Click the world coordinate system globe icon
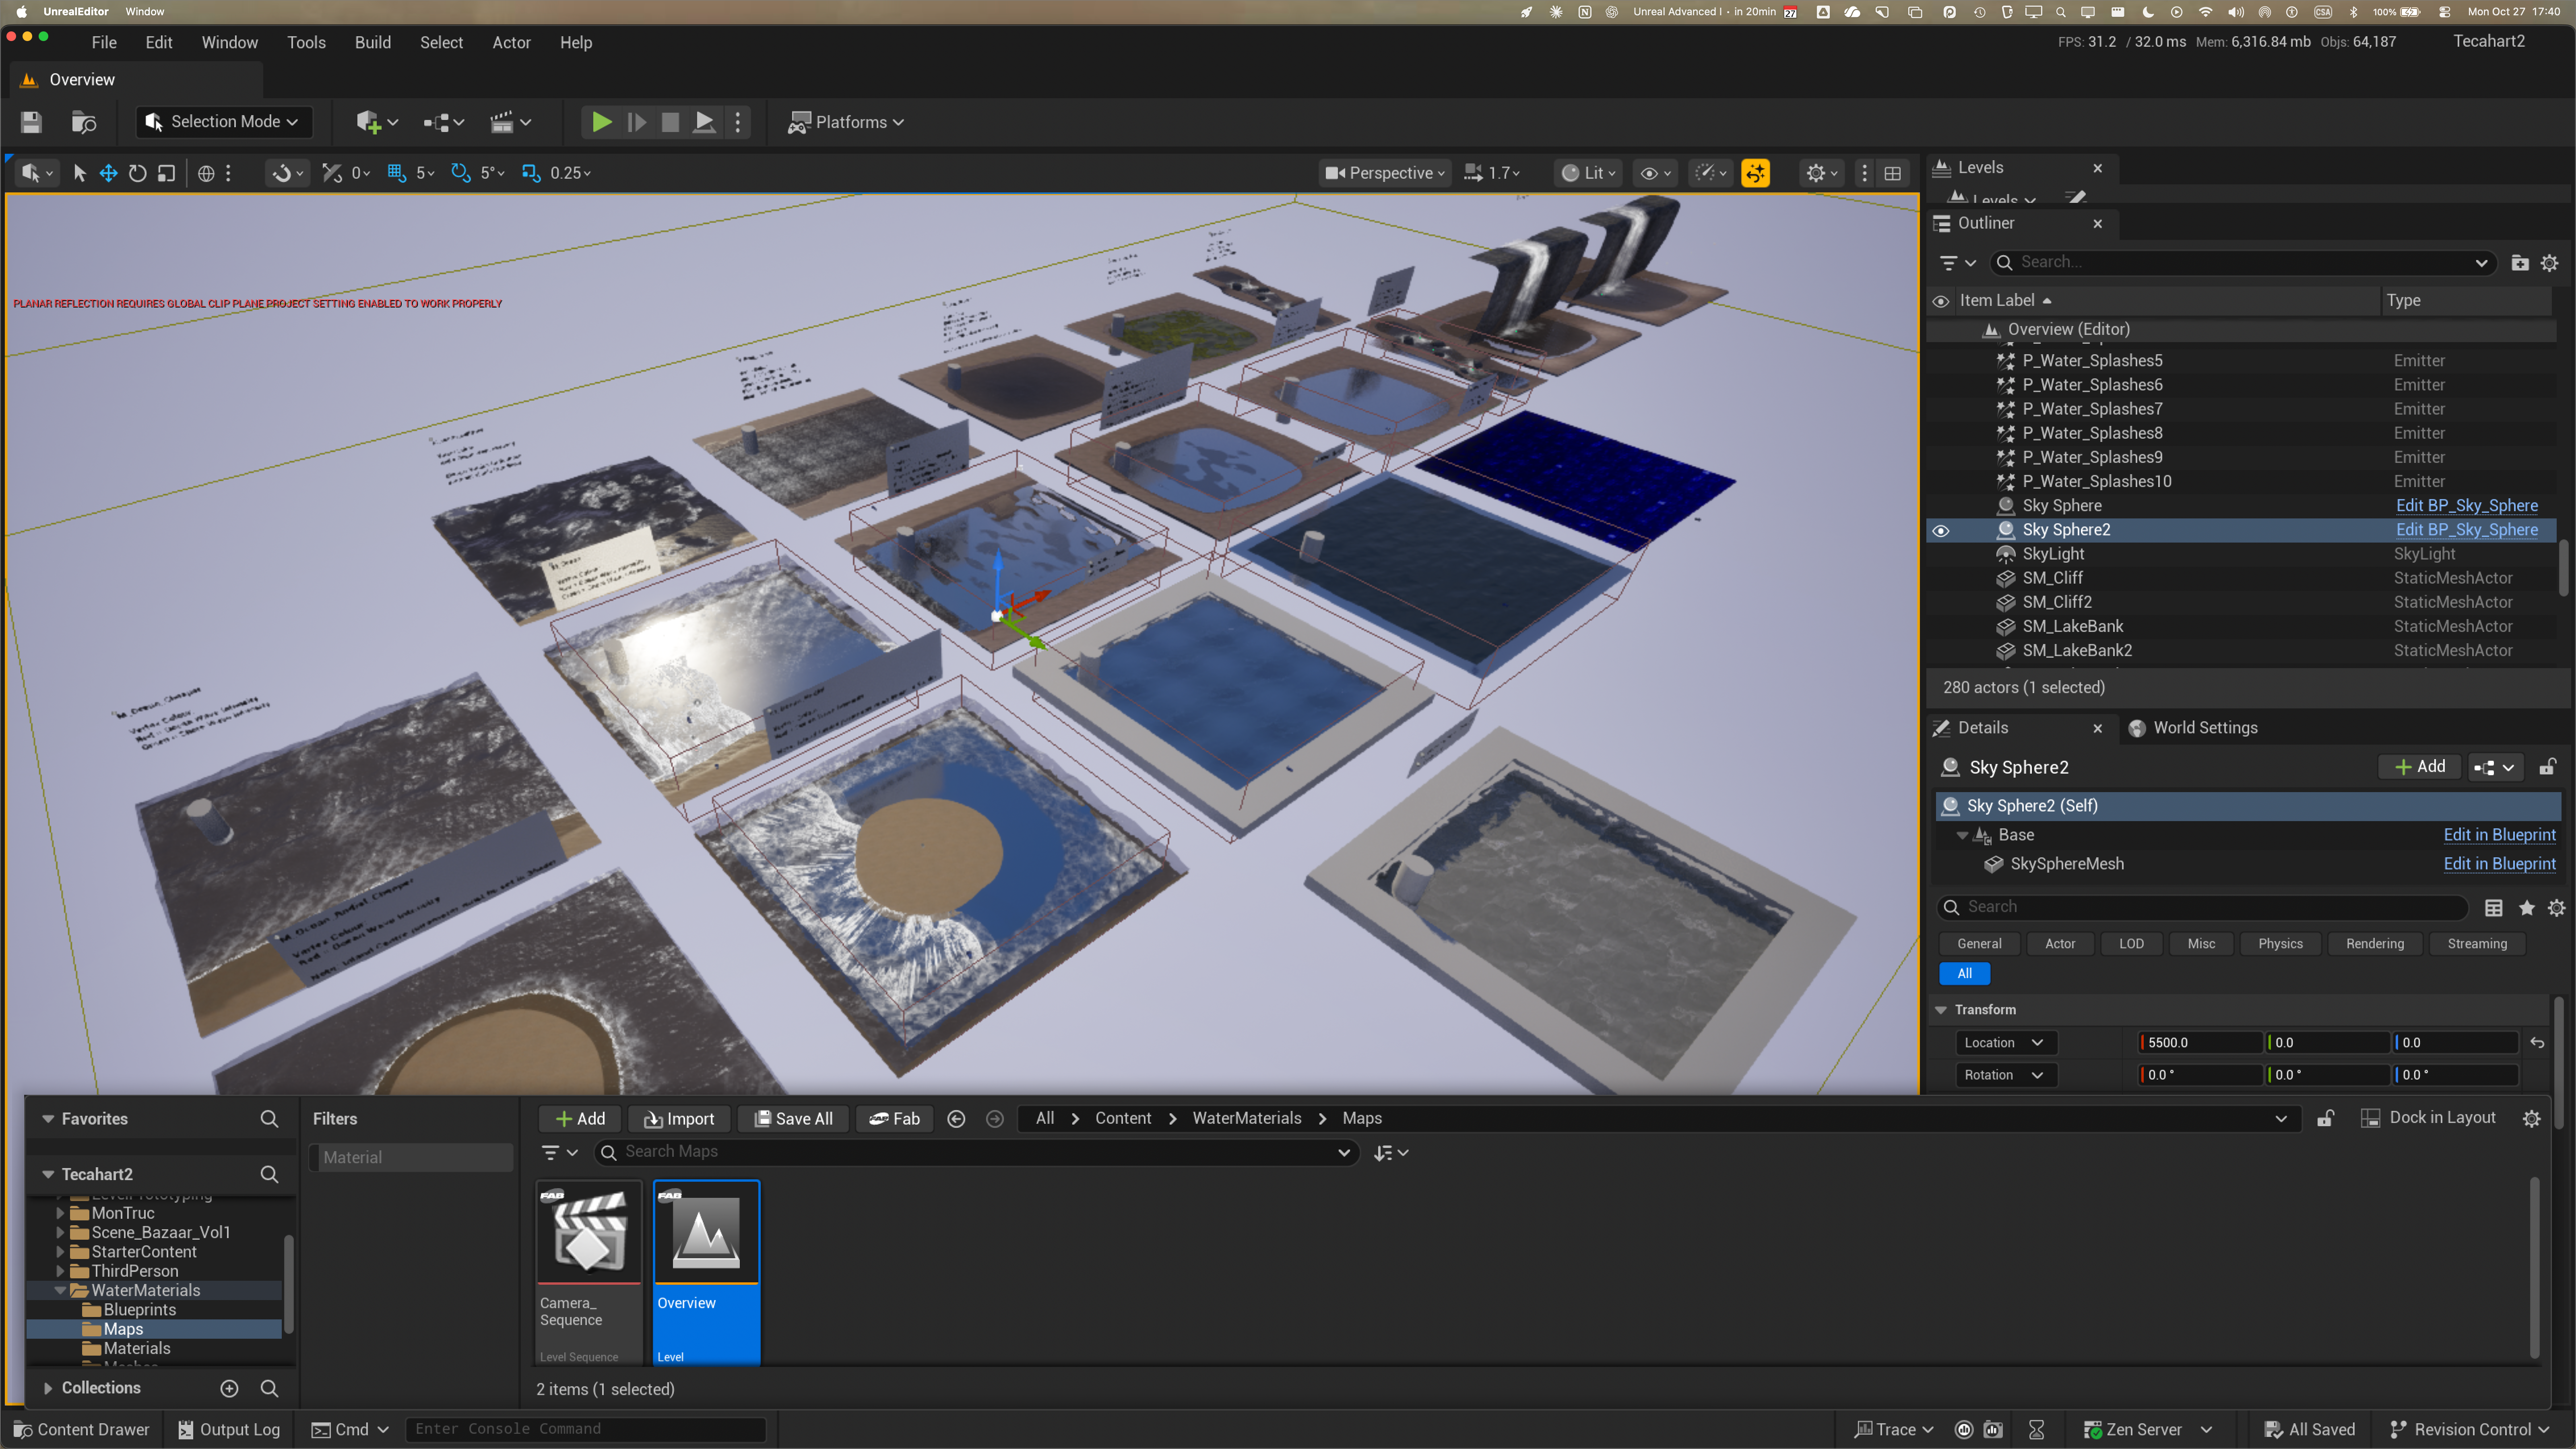Viewport: 2576px width, 1449px height. pos(206,173)
